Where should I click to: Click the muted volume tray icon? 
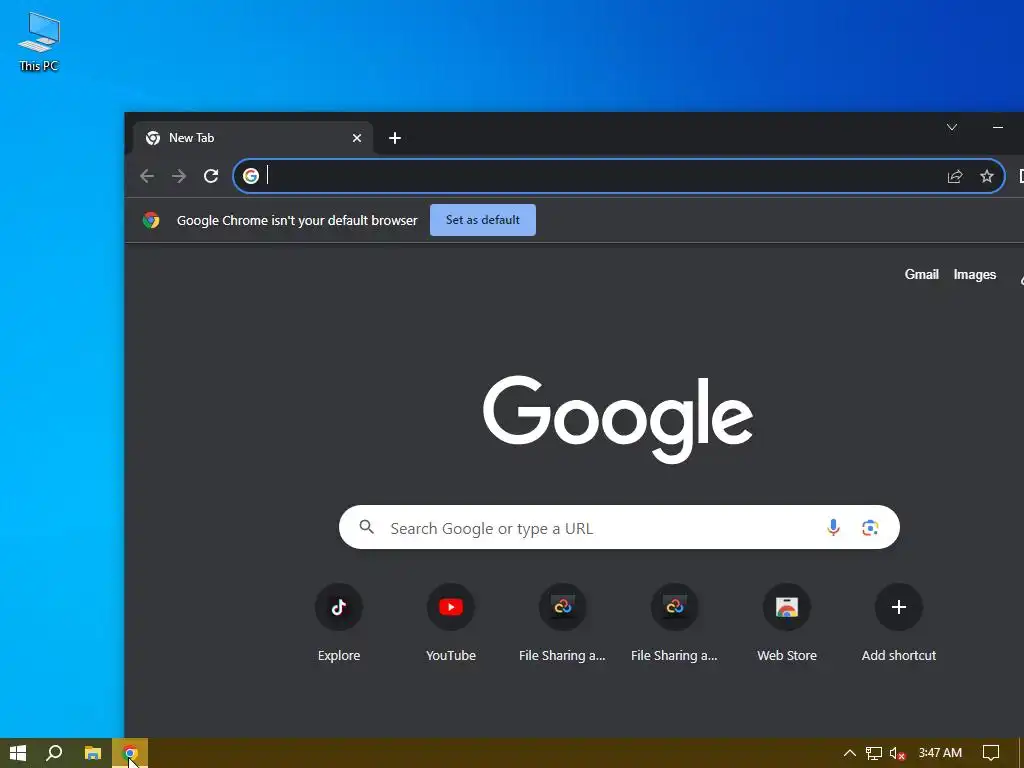[x=897, y=753]
